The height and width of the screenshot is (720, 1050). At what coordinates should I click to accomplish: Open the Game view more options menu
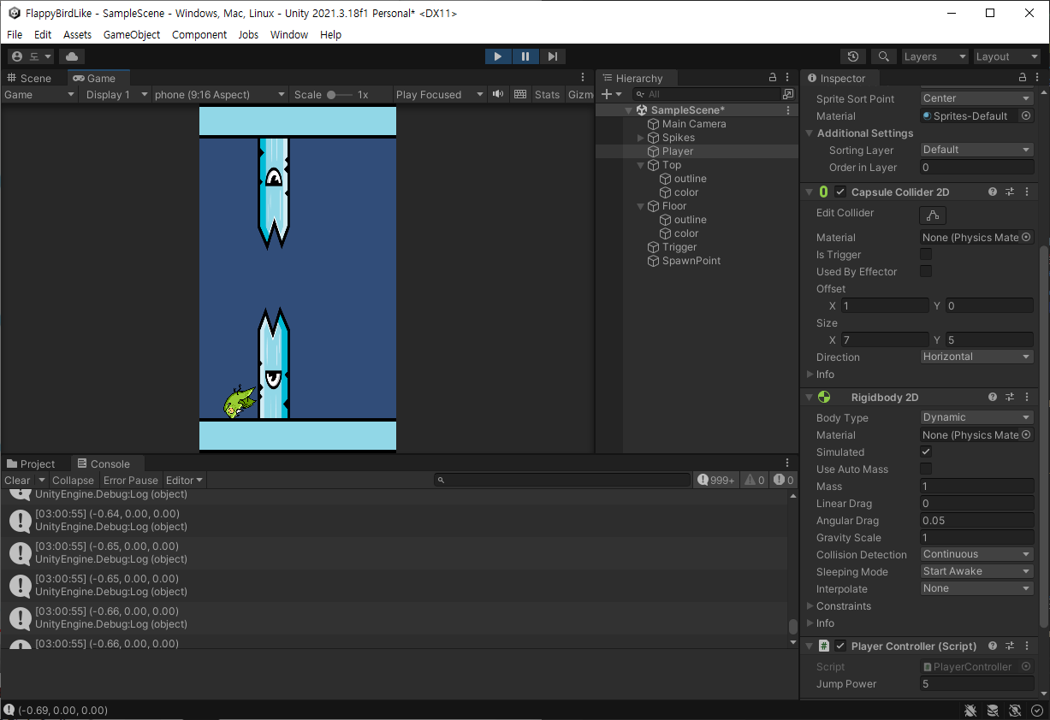coord(583,78)
